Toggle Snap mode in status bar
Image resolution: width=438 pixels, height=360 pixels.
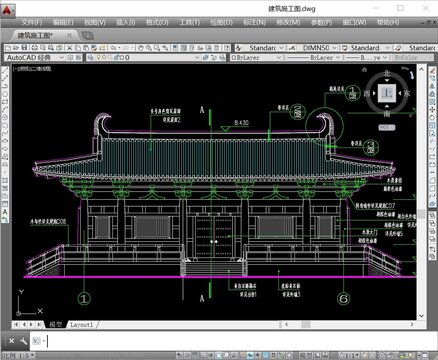click(187, 355)
